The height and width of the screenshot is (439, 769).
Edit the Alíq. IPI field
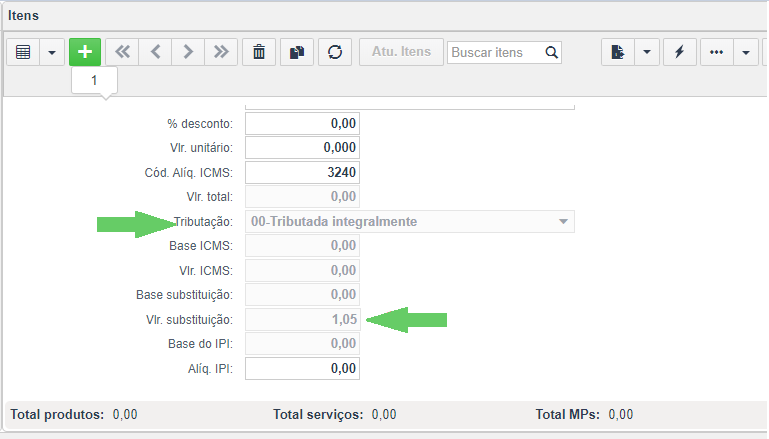(x=303, y=368)
